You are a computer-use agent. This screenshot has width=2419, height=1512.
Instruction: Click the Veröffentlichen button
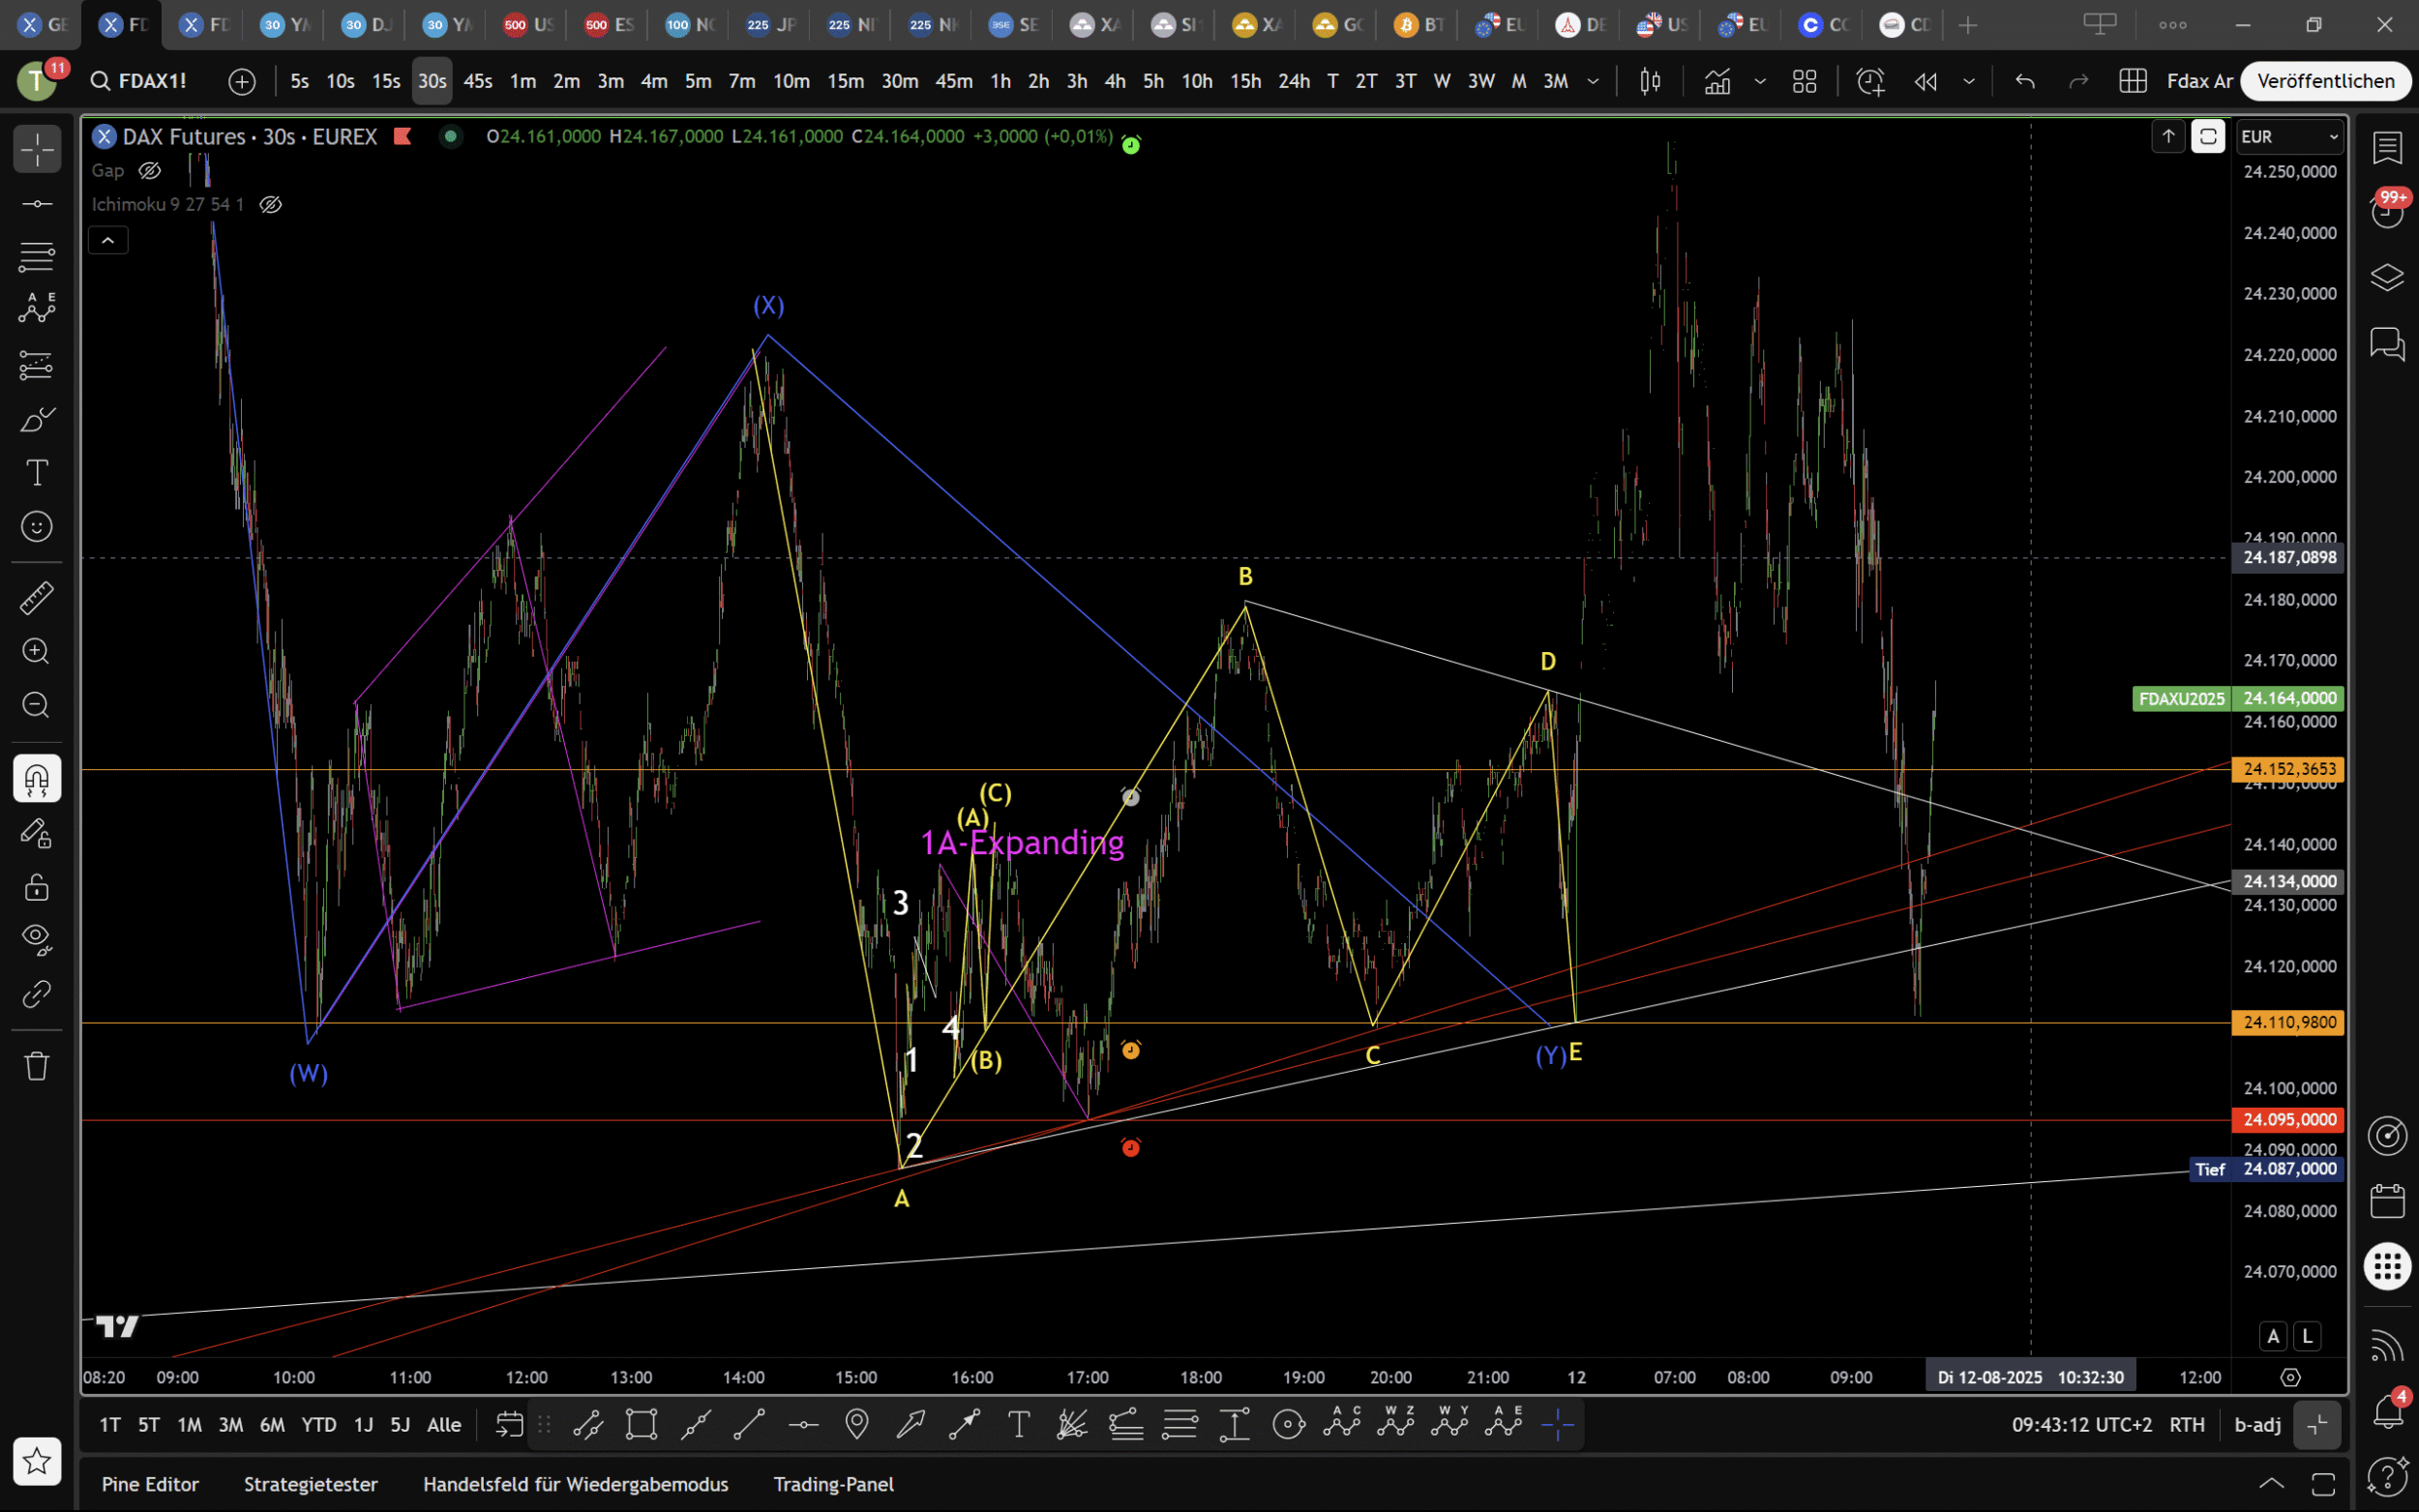coord(2325,81)
